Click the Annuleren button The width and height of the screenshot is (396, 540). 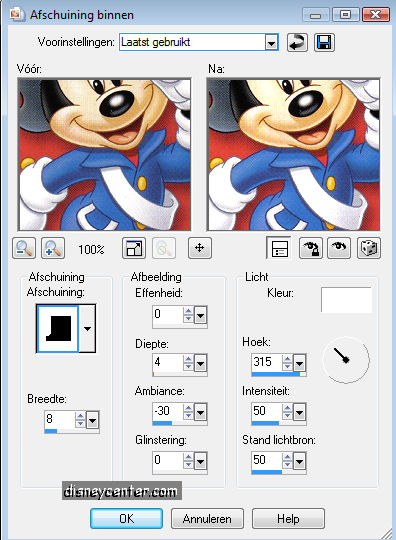[x=207, y=519]
